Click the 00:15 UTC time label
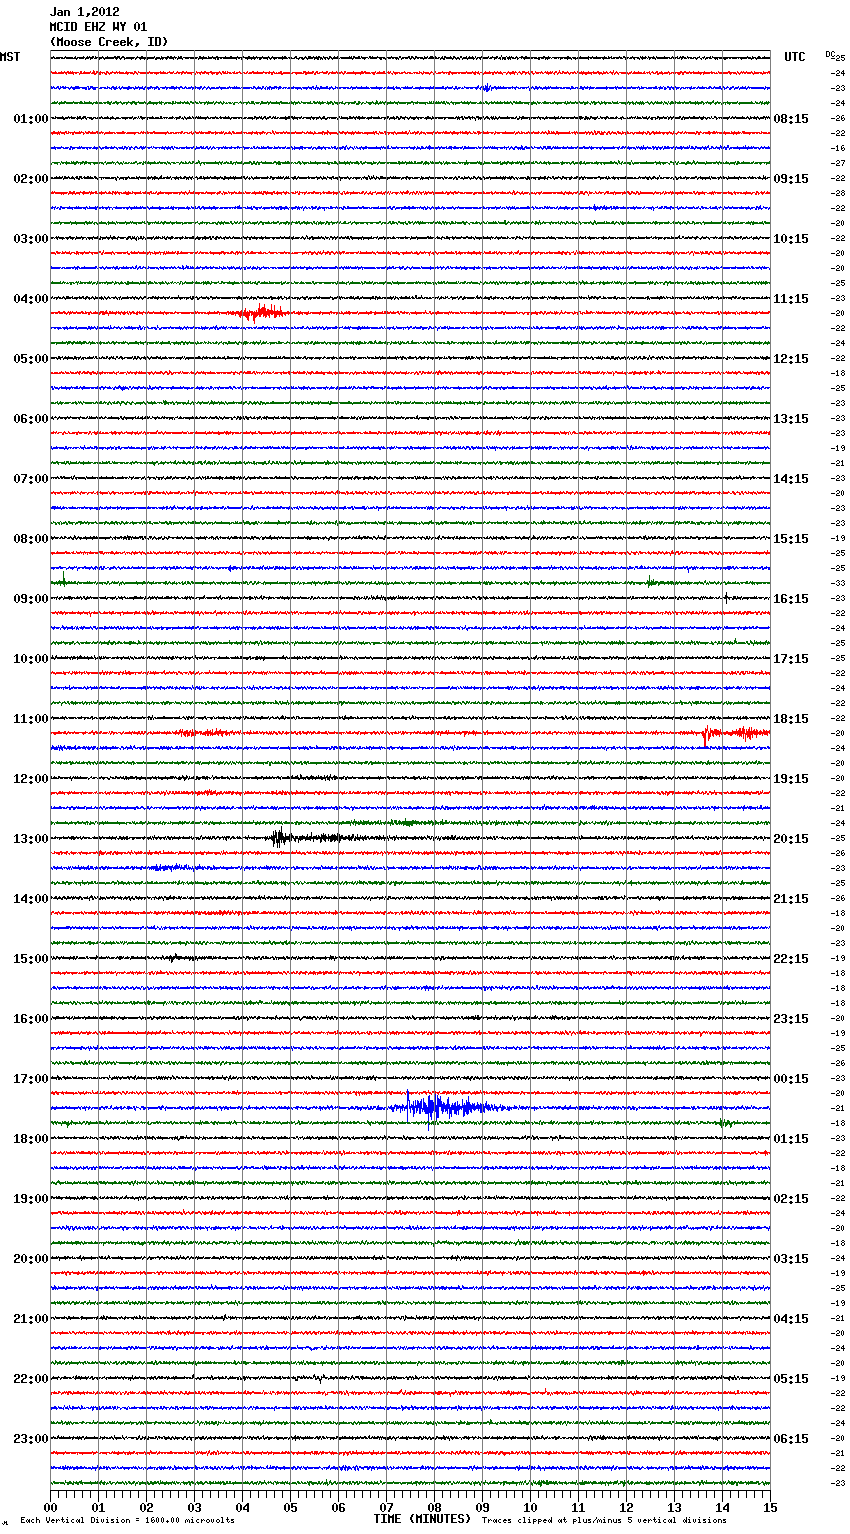 [x=791, y=1079]
